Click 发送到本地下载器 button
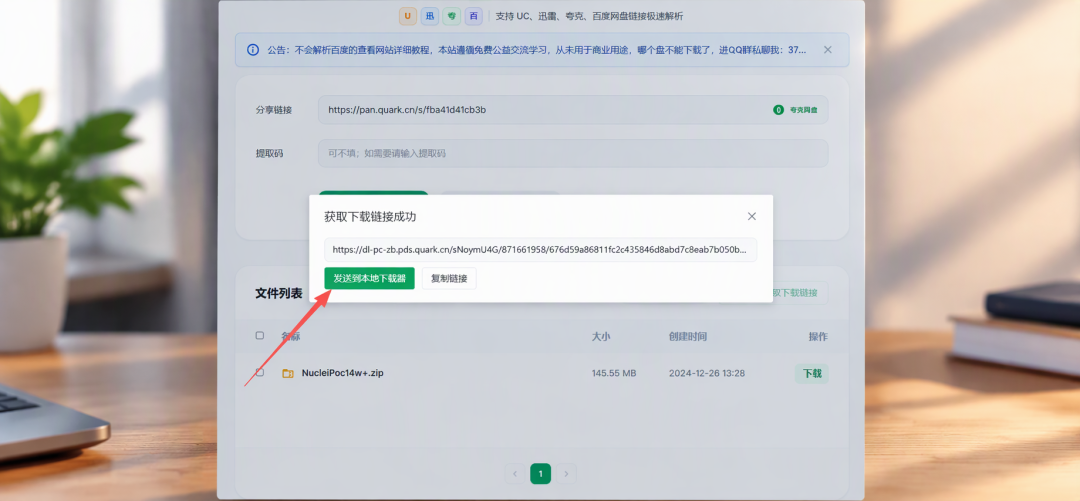The height and width of the screenshot is (501, 1080). (x=369, y=278)
